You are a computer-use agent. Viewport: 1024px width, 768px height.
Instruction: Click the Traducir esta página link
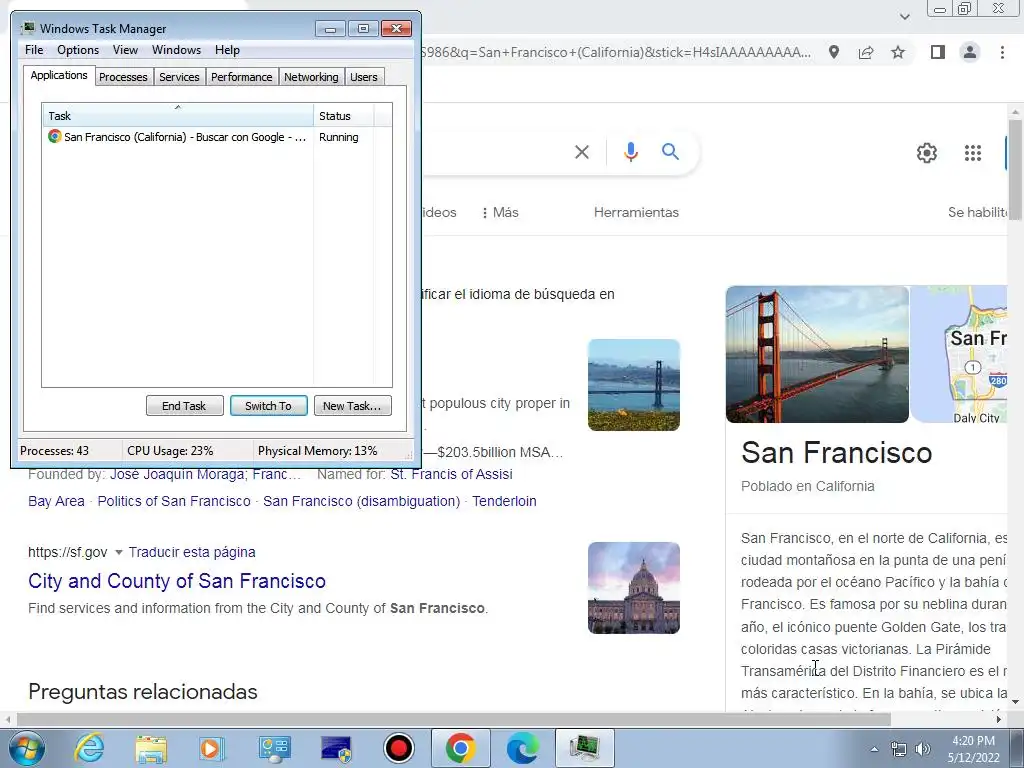192,552
